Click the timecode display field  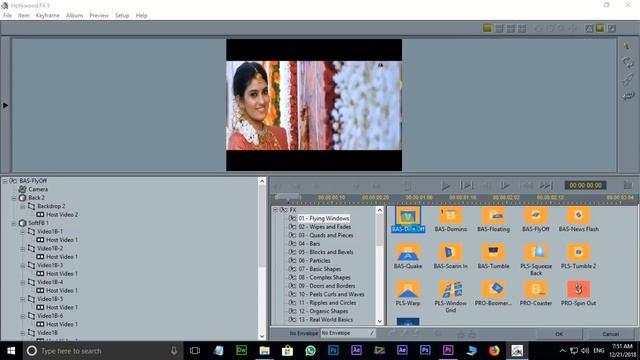pos(585,185)
